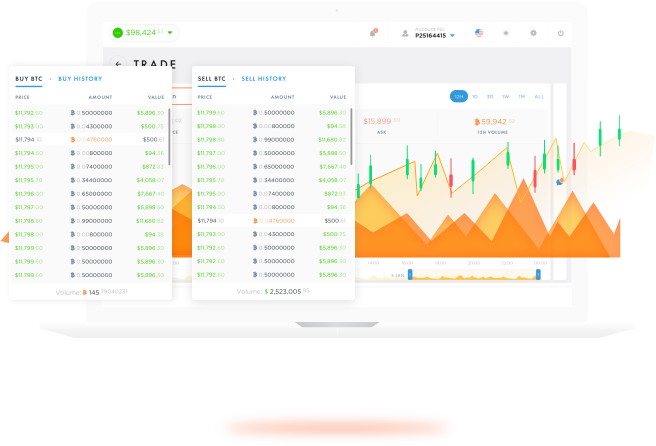
Task: Switch to the Buy History tab
Action: [x=79, y=78]
